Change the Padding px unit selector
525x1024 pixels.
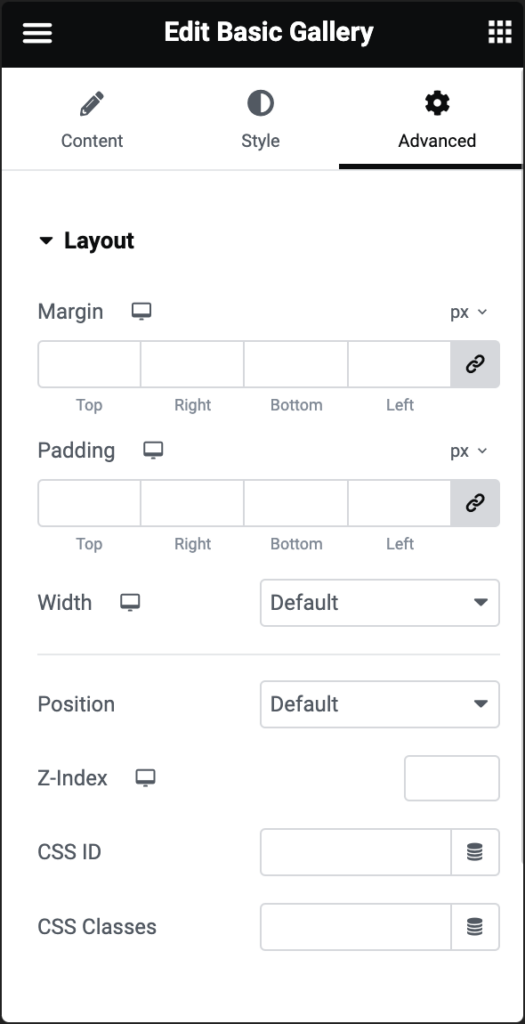point(468,451)
